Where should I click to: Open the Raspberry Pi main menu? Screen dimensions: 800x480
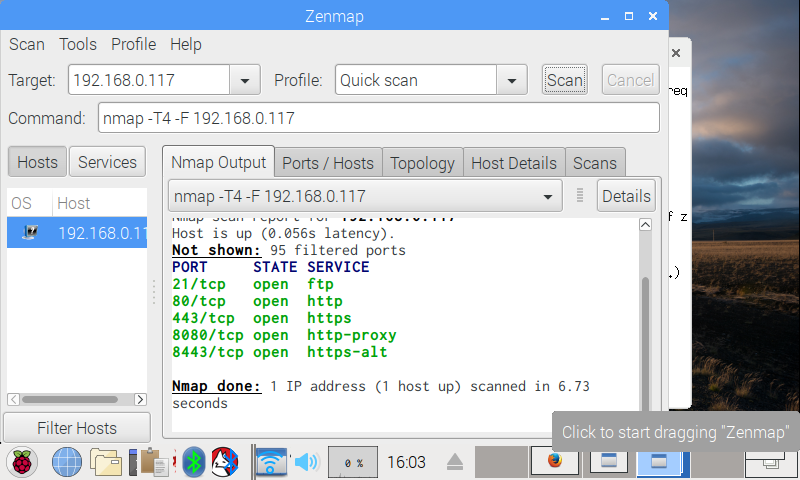(22, 462)
